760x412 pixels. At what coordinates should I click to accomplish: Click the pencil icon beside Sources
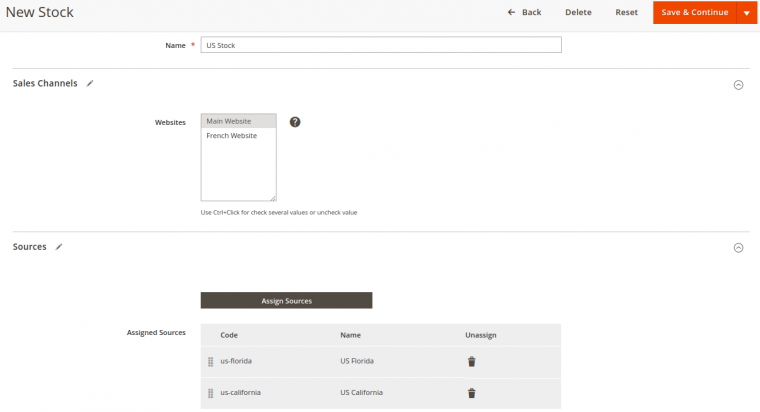tap(59, 246)
